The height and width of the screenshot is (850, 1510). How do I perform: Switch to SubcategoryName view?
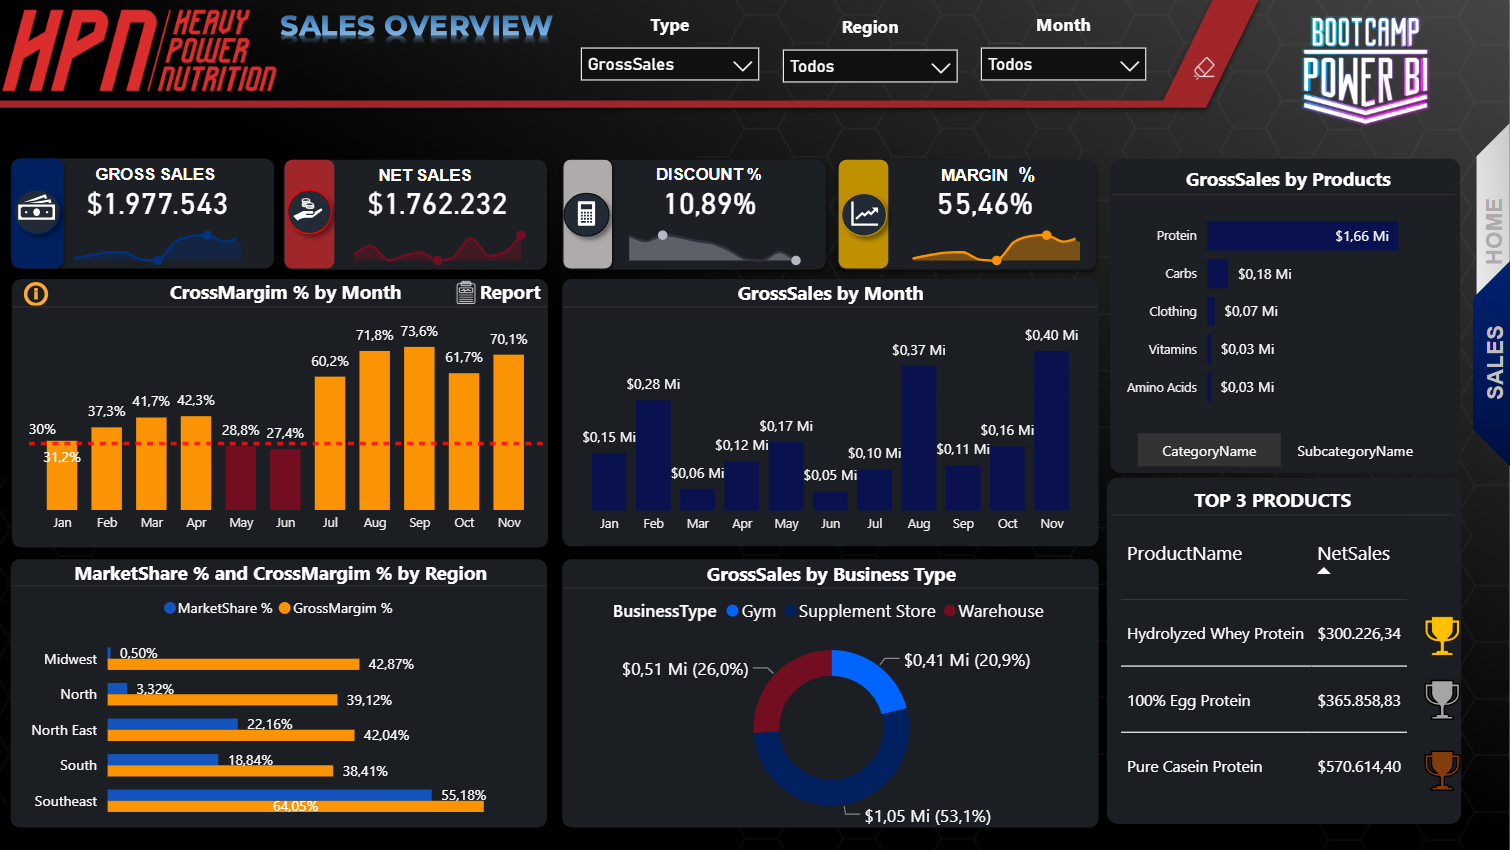point(1355,451)
